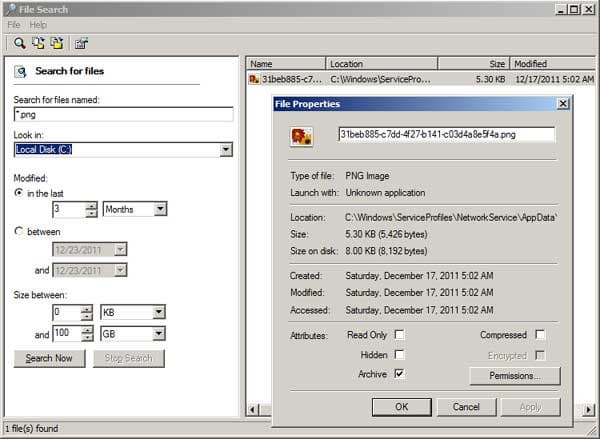Click the minimum size value field

(67, 312)
